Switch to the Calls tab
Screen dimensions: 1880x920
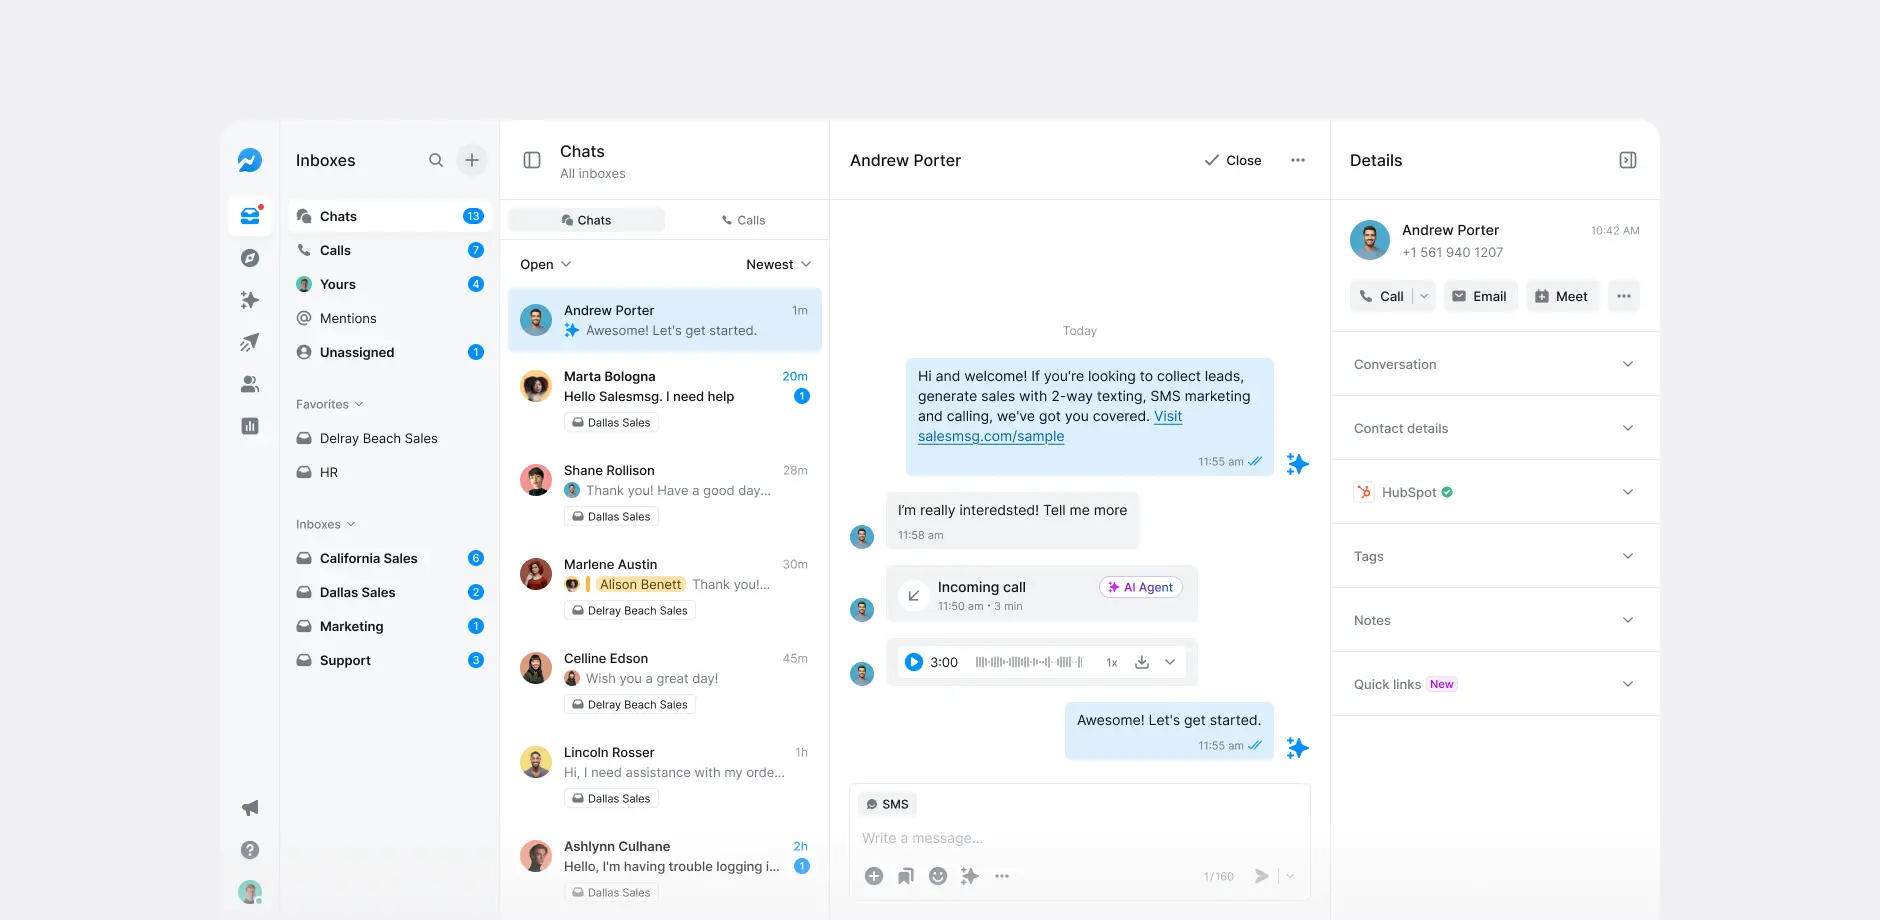point(744,220)
